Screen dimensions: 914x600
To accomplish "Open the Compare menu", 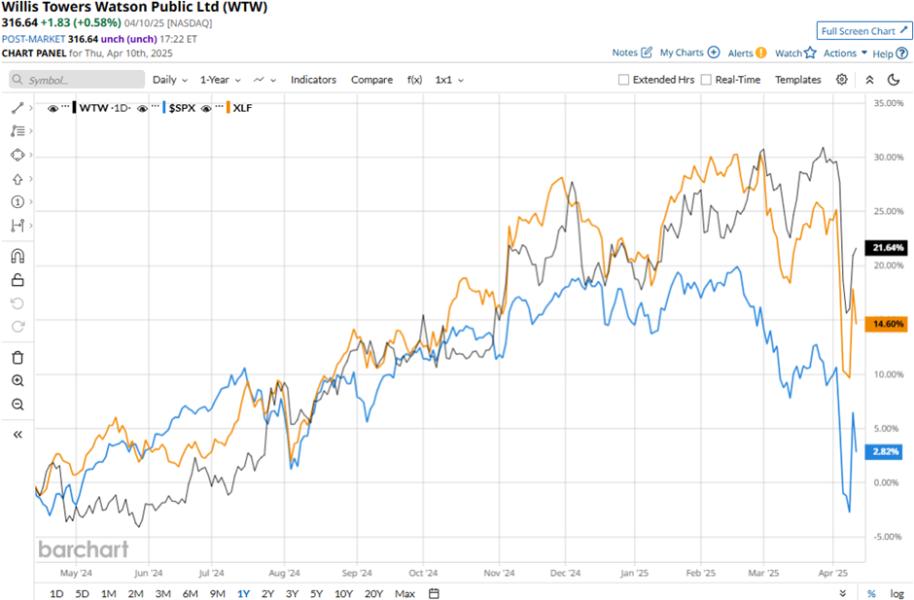I will 372,80.
